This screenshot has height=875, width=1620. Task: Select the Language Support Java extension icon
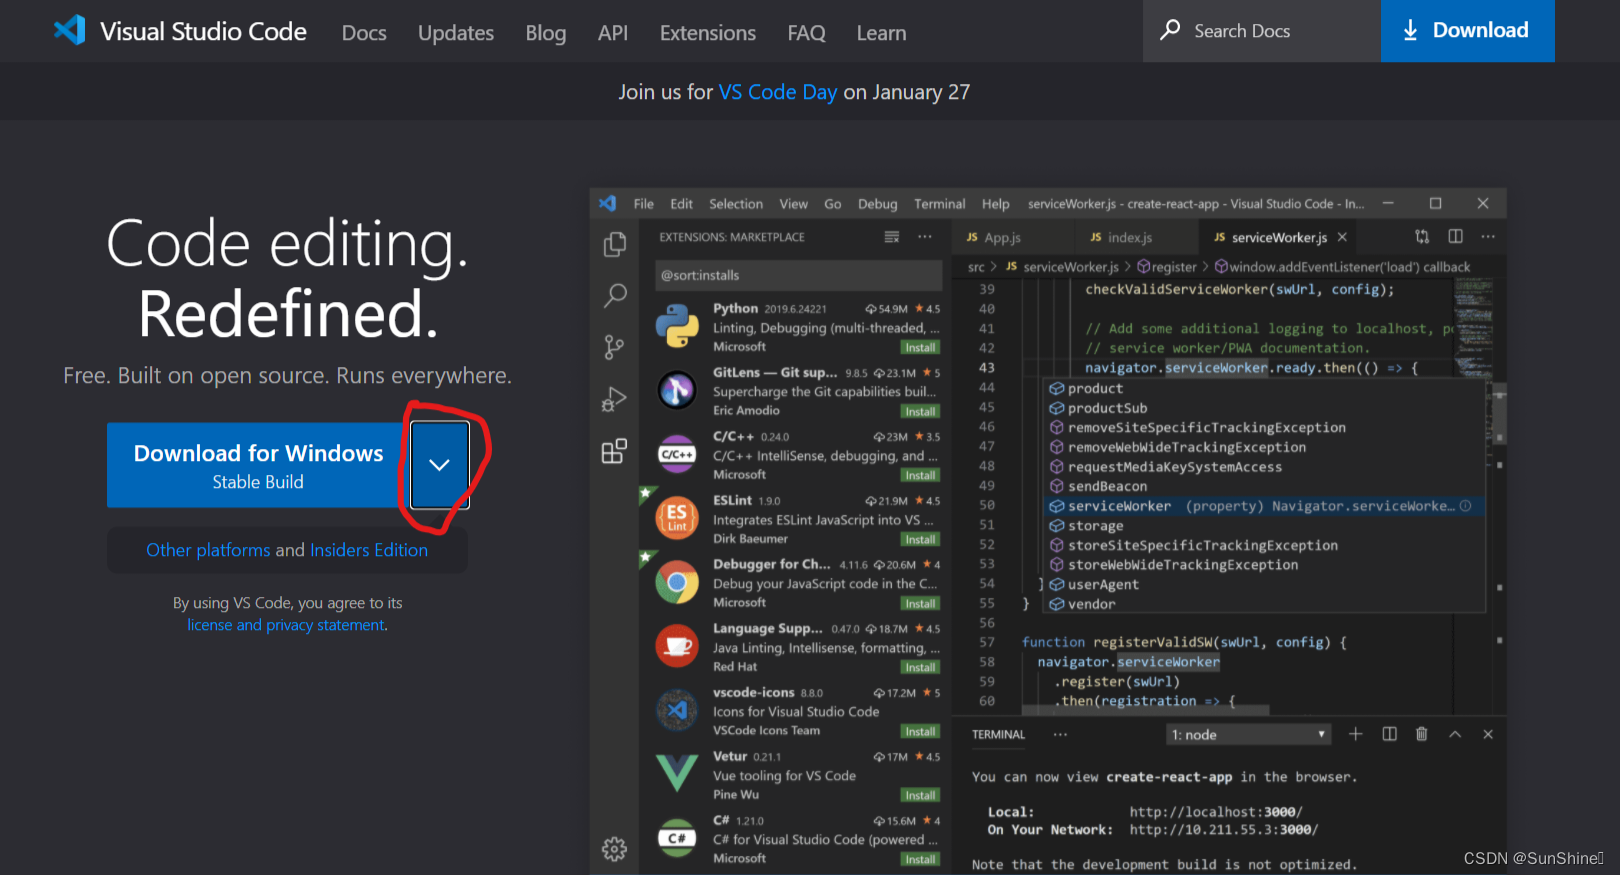(x=677, y=646)
